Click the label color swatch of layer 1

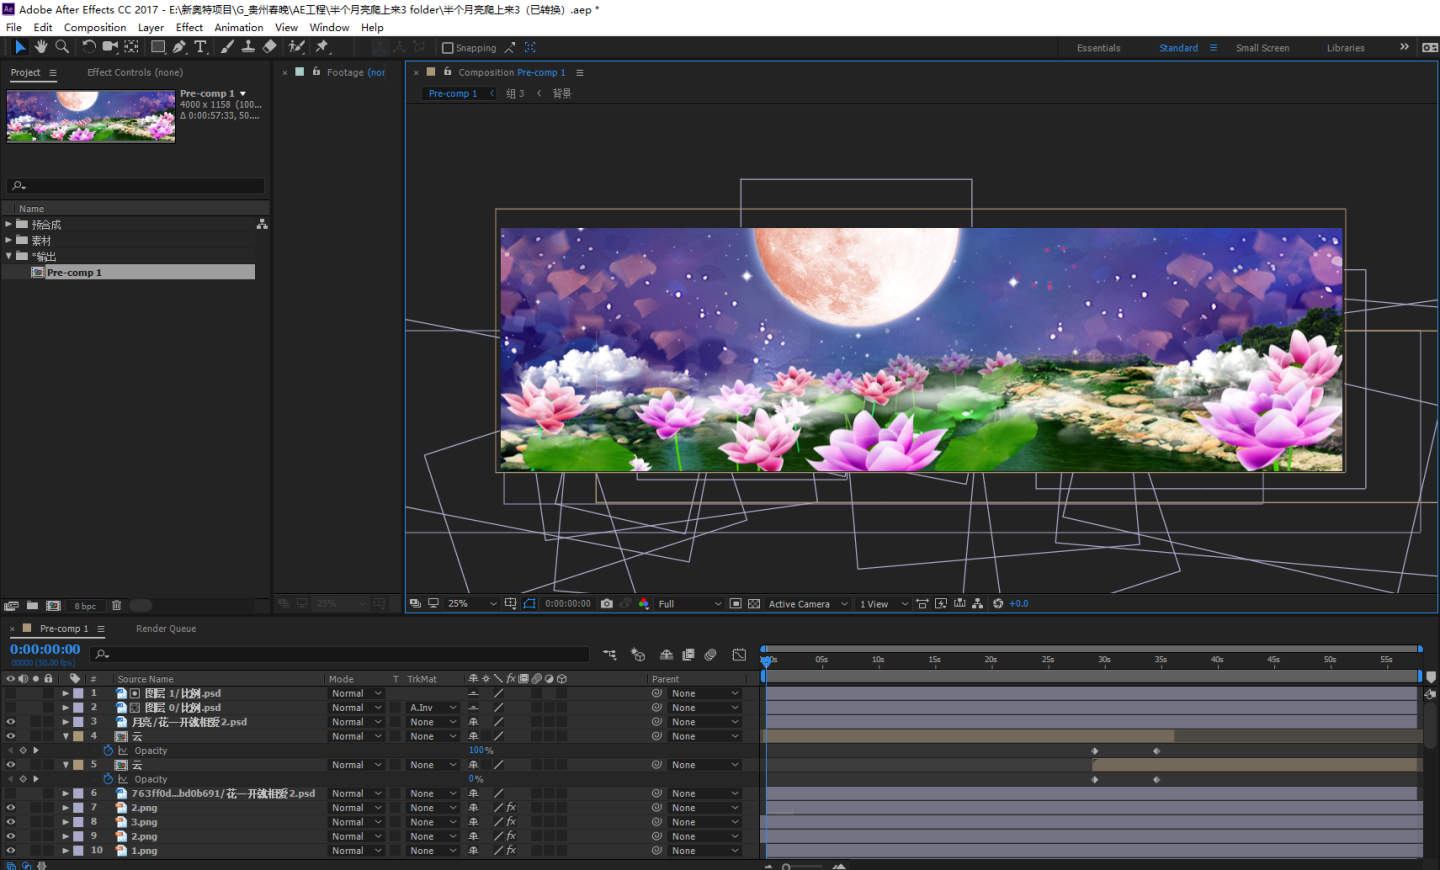pyautogui.click(x=78, y=693)
